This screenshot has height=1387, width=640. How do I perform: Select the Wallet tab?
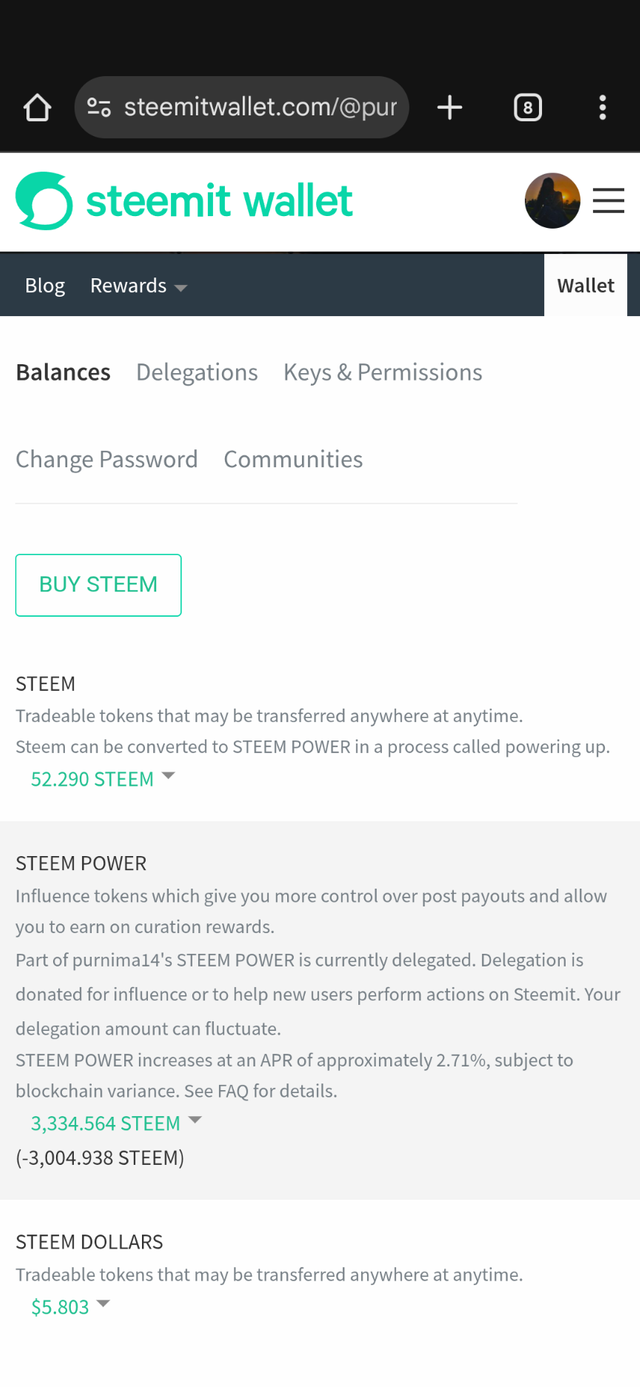(586, 286)
